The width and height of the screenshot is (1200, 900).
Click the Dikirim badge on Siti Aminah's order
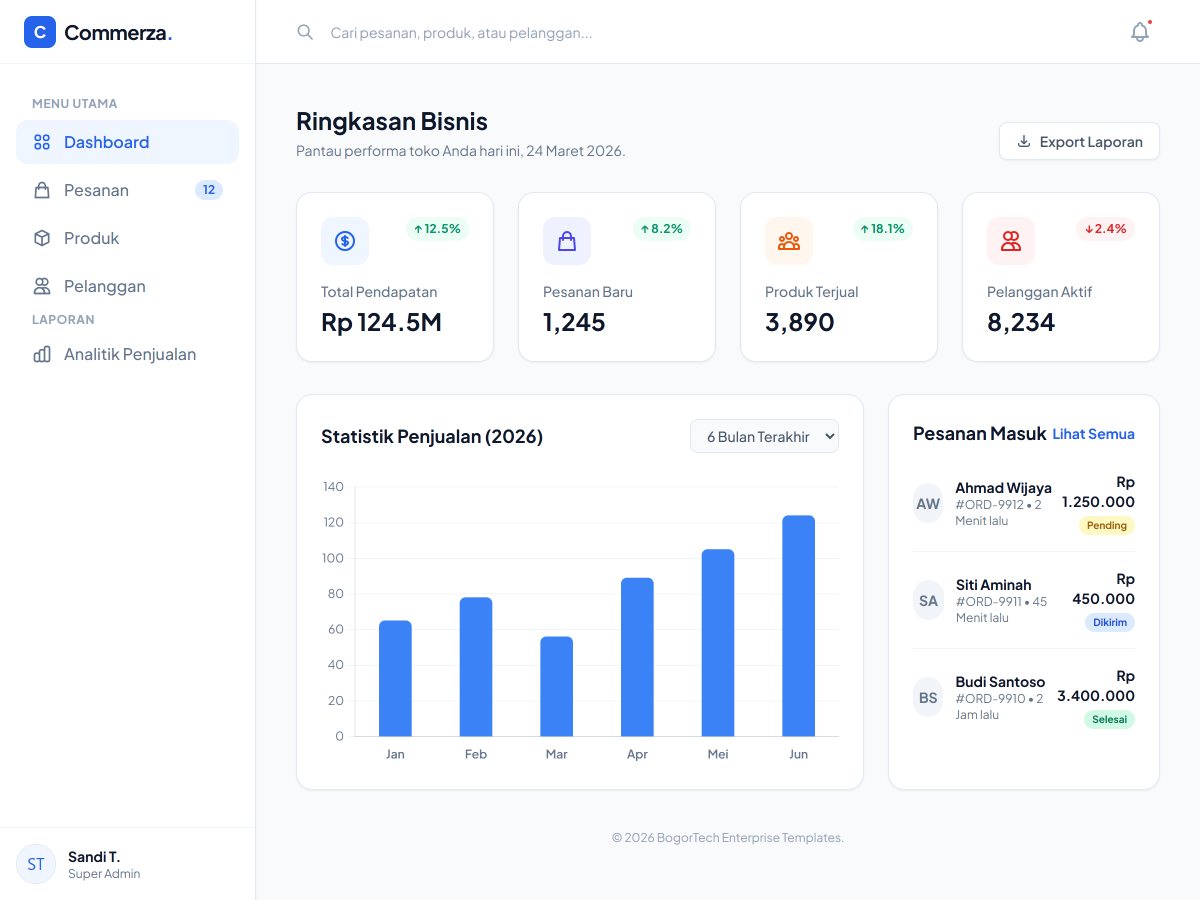click(1109, 622)
